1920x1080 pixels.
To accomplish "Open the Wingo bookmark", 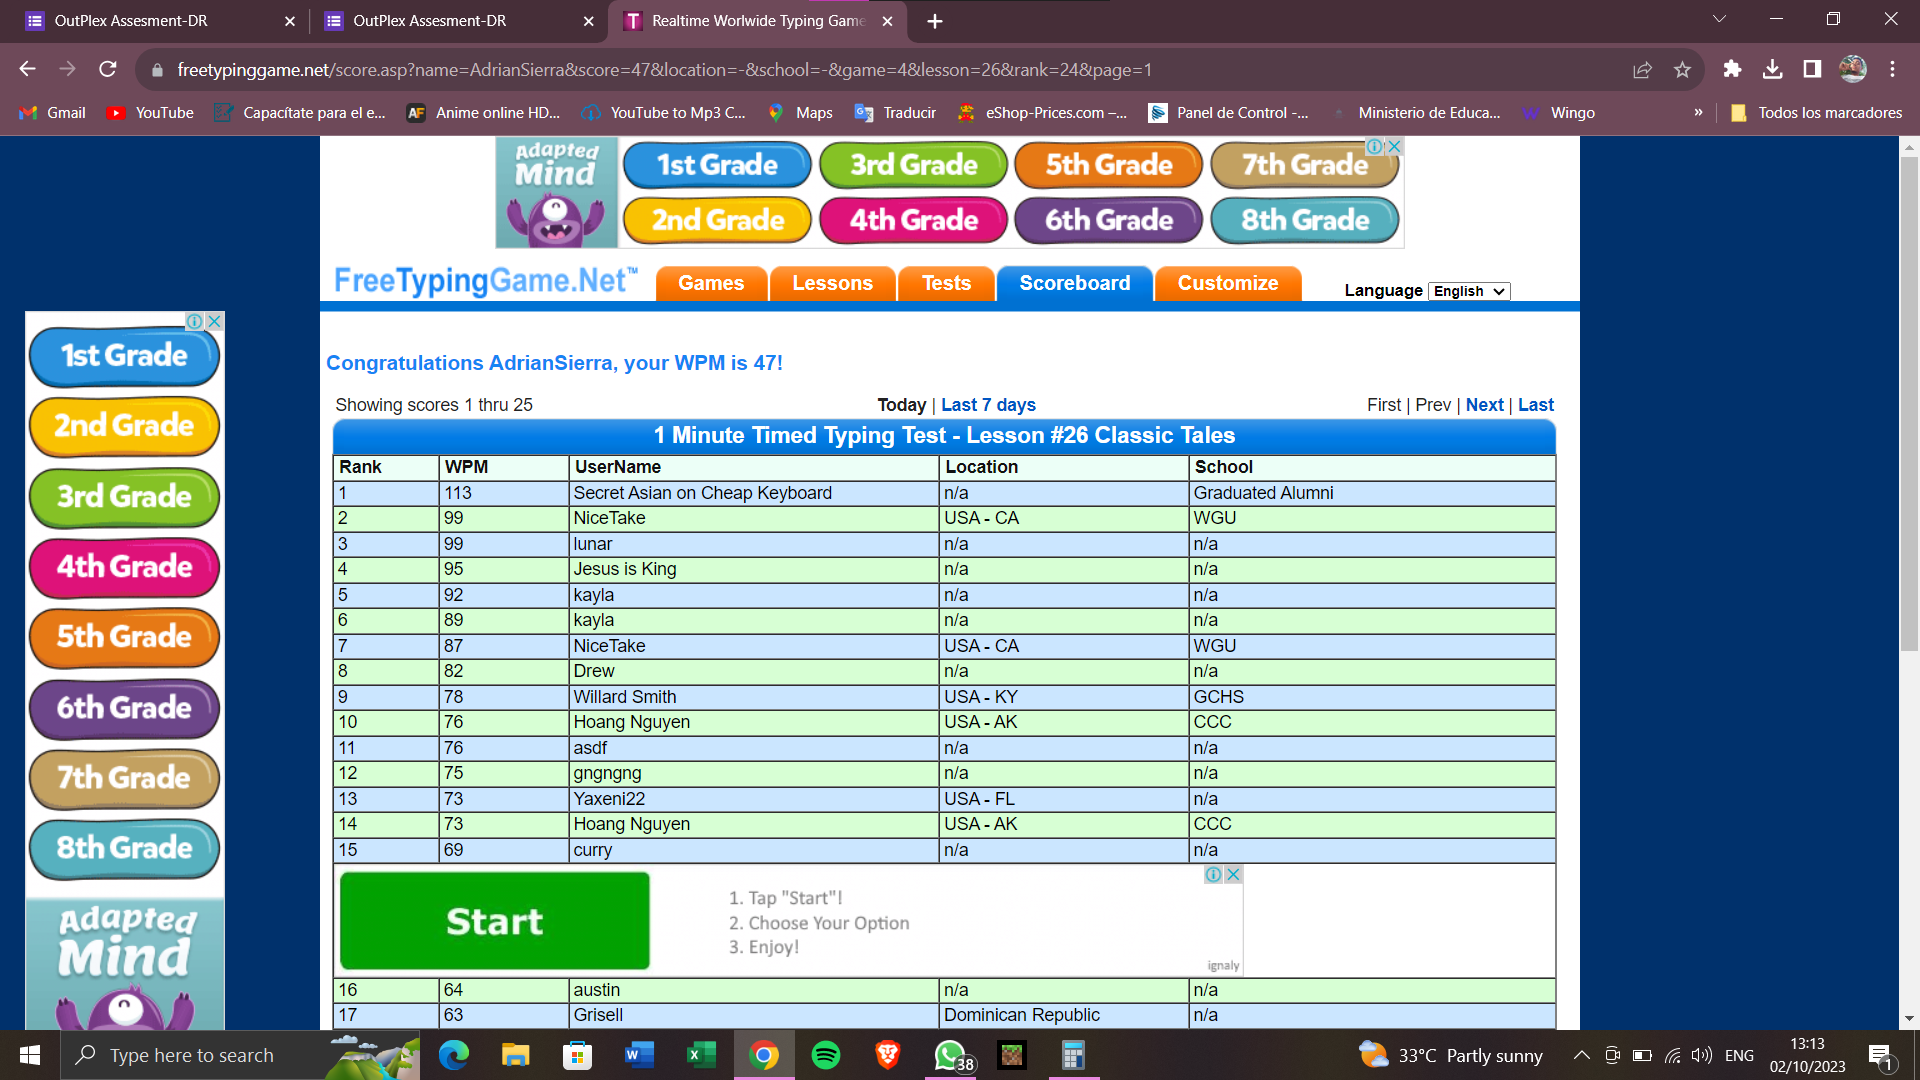I will pyautogui.click(x=1558, y=113).
